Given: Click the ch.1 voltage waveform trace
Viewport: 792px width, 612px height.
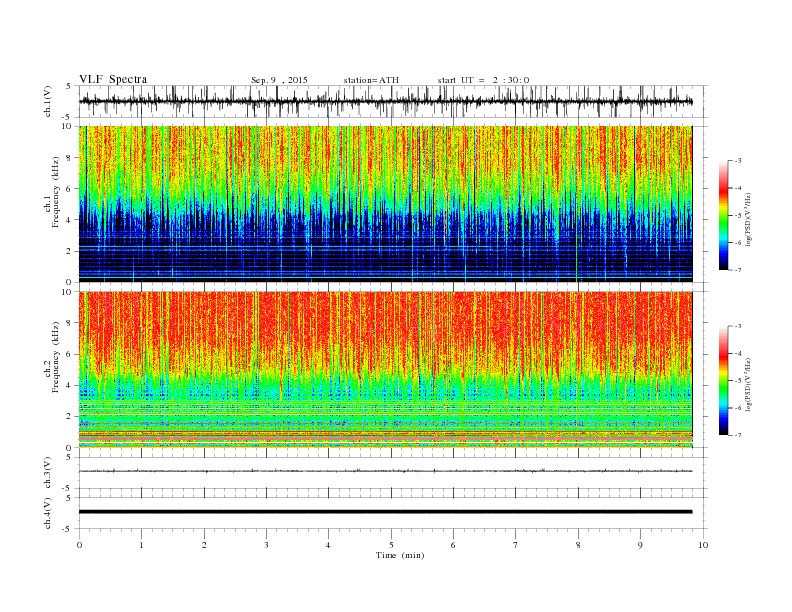Looking at the screenshot, I should click(386, 101).
